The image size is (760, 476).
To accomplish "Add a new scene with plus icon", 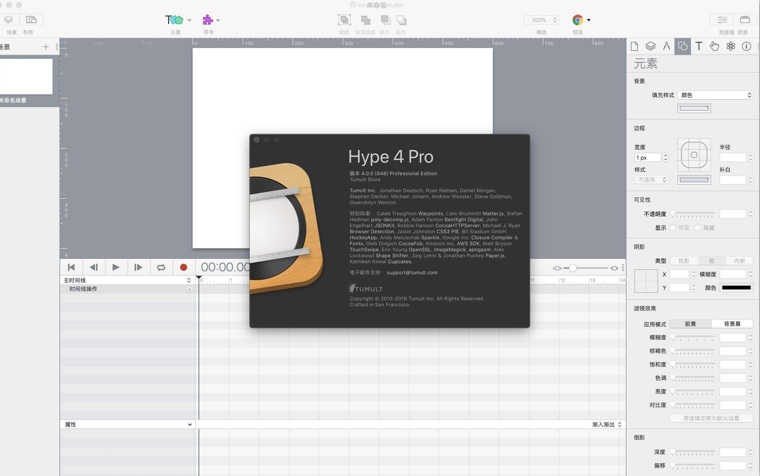I will 46,47.
